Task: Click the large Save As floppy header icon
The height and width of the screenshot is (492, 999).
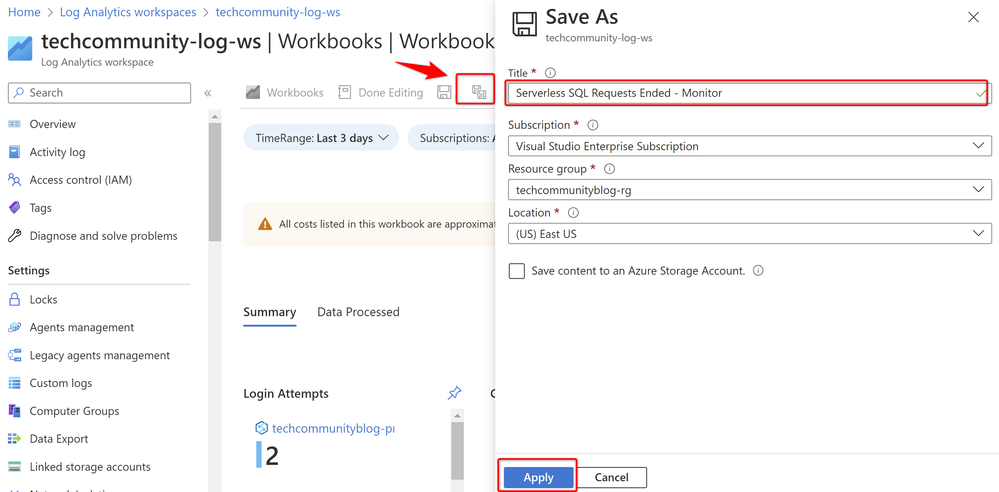Action: (x=525, y=24)
